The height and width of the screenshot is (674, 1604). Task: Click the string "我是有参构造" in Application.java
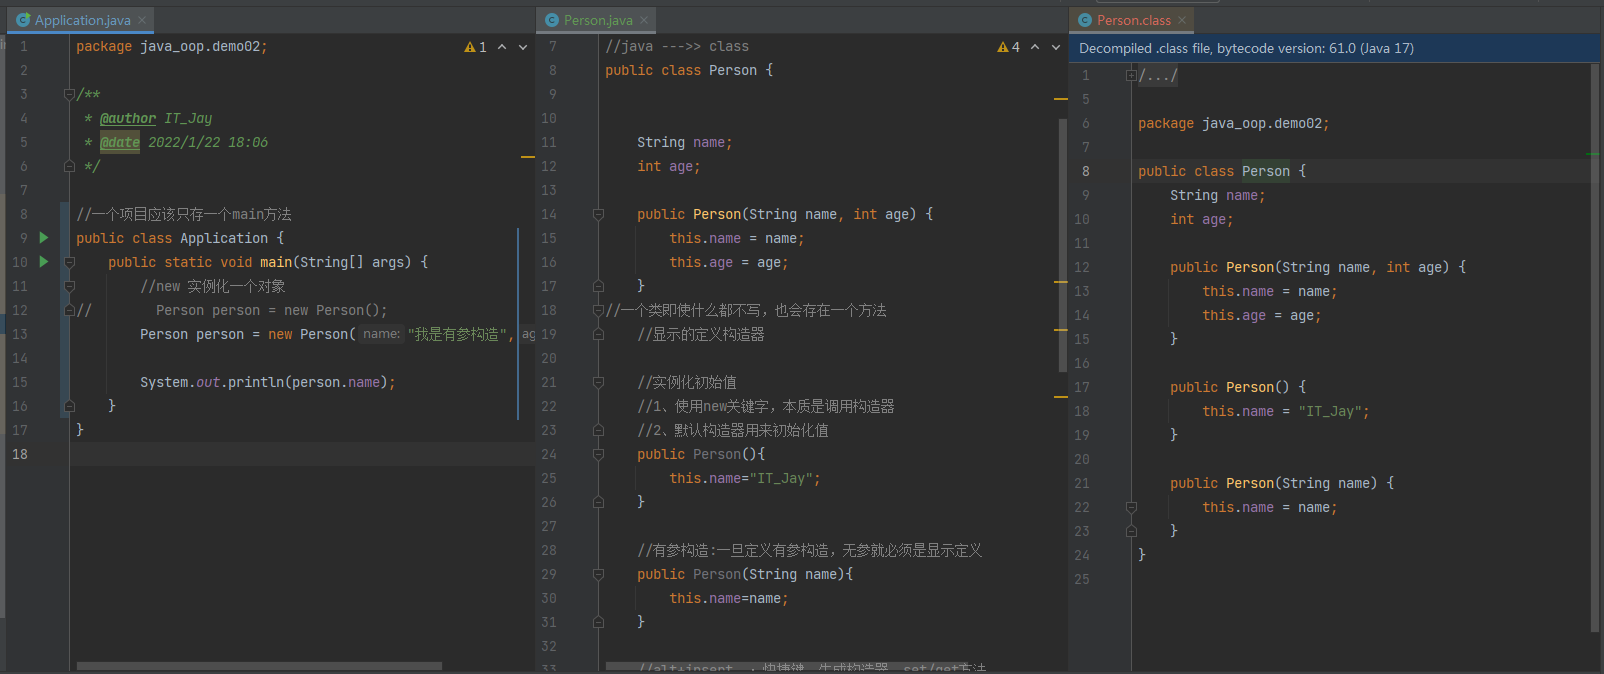[457, 334]
